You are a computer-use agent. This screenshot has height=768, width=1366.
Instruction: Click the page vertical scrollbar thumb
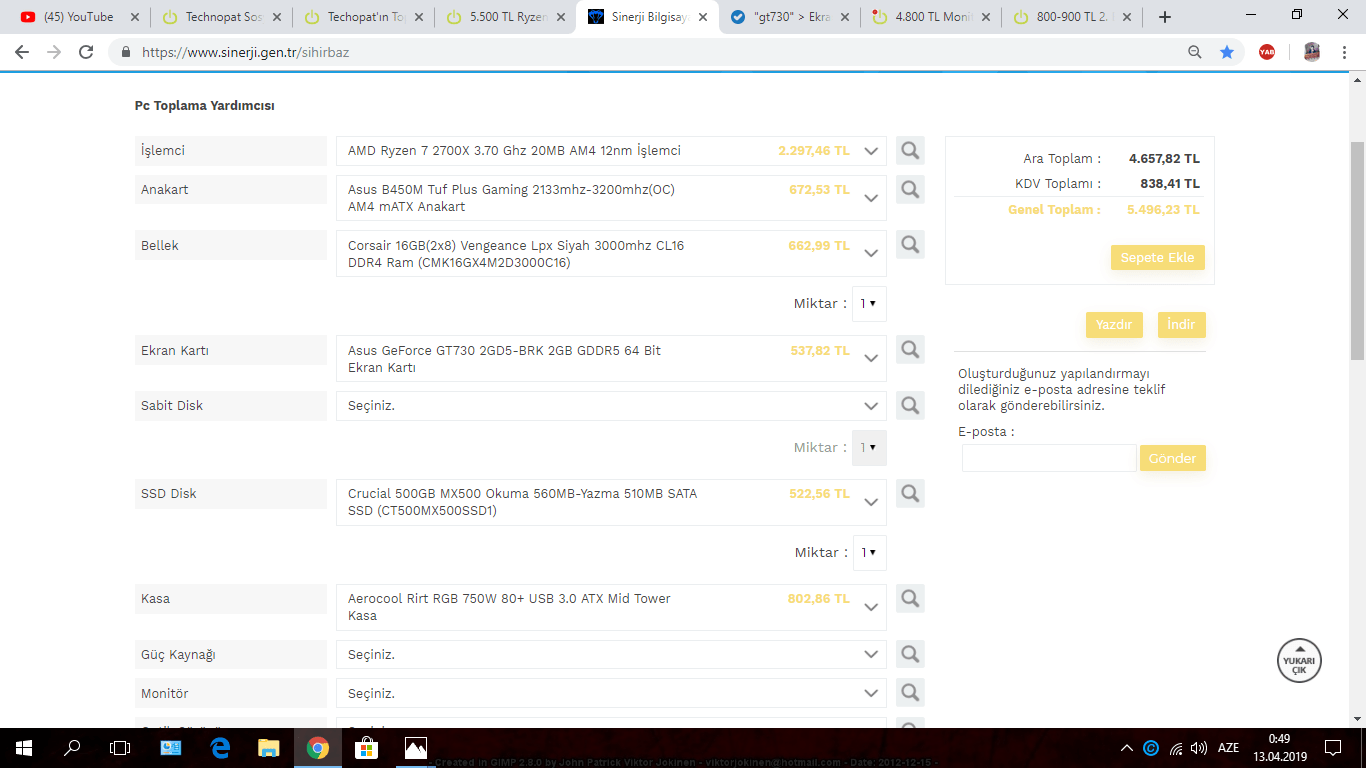tap(1358, 250)
